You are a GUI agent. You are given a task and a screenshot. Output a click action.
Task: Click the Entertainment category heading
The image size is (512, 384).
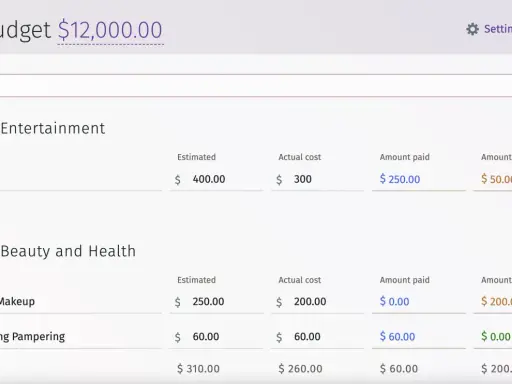53,128
